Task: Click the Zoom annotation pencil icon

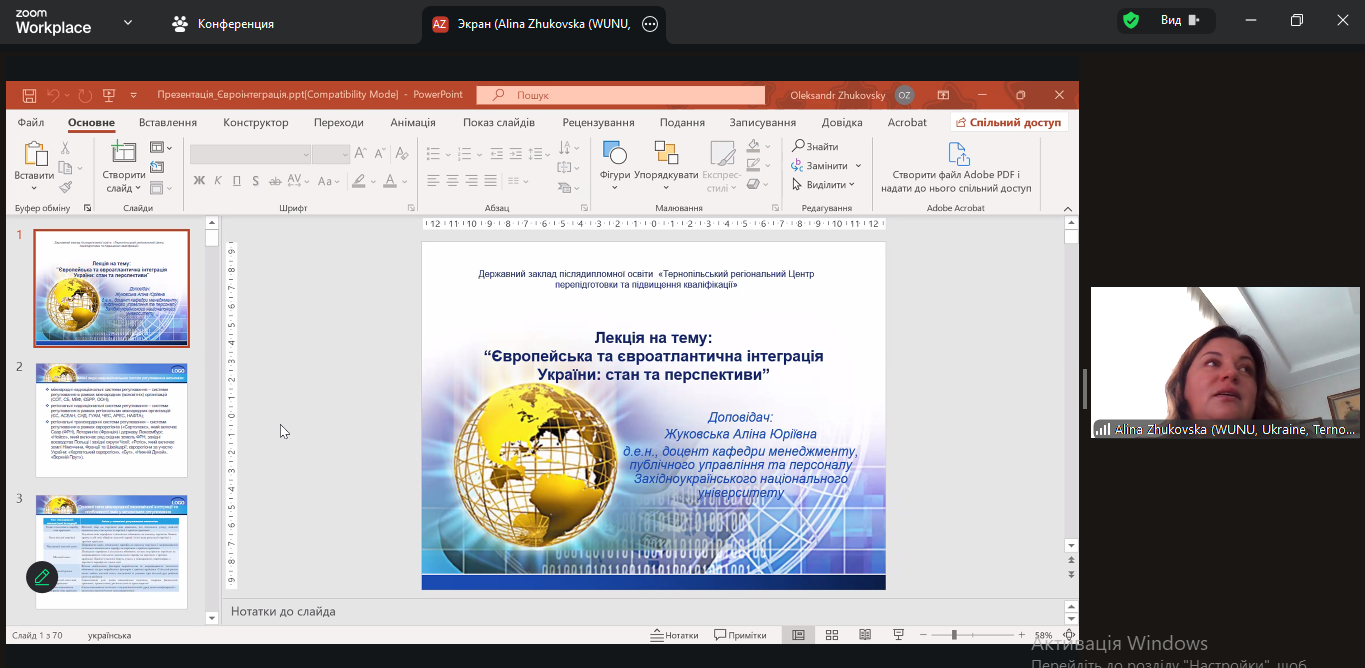Action: click(x=42, y=577)
